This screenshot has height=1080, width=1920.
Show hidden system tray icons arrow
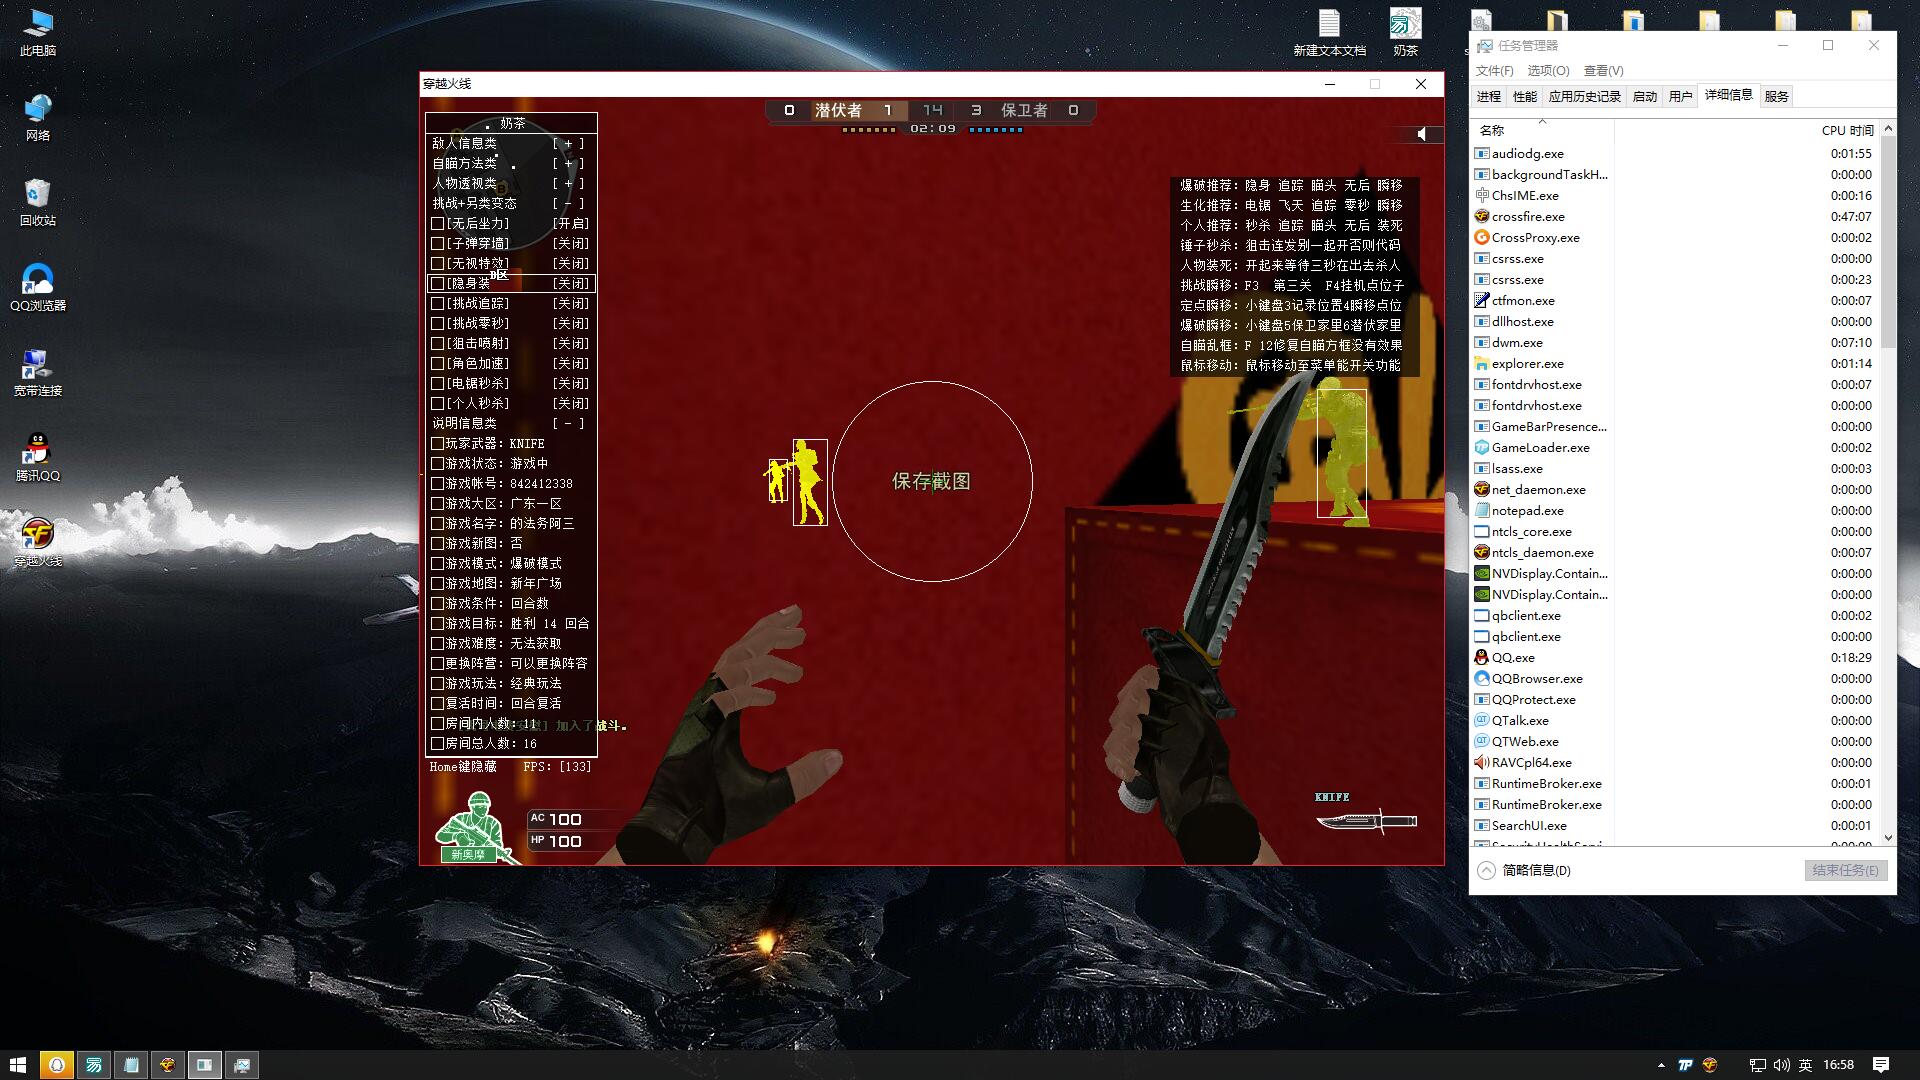(x=1661, y=1065)
